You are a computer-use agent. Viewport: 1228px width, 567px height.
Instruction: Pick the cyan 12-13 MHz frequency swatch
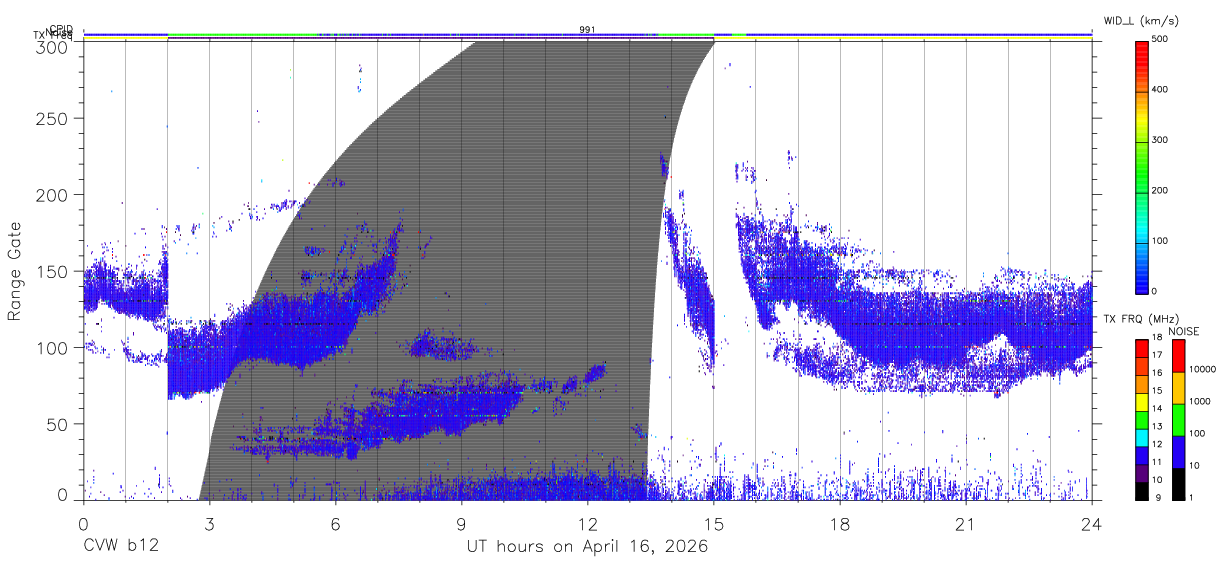(1141, 438)
